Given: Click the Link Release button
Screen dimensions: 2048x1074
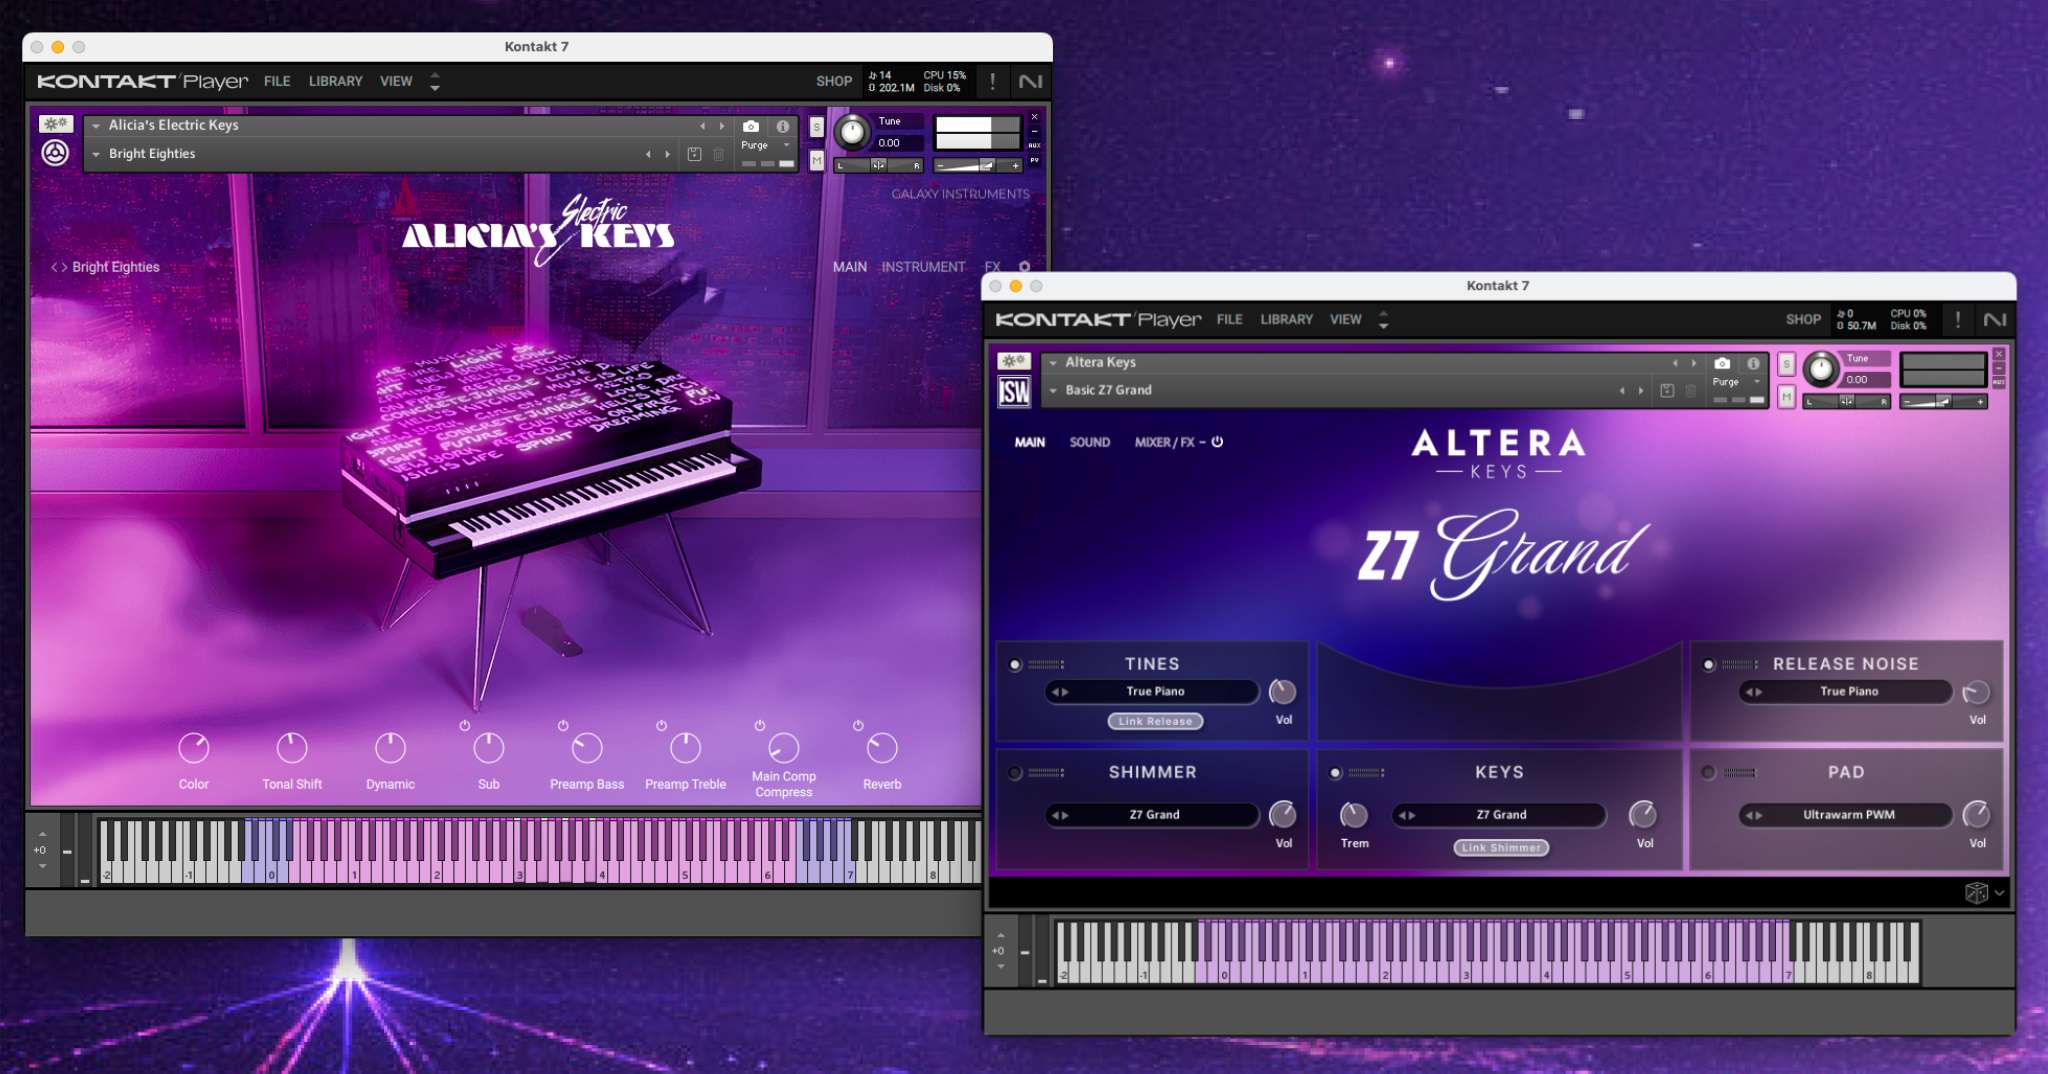Looking at the screenshot, I should [1155, 721].
